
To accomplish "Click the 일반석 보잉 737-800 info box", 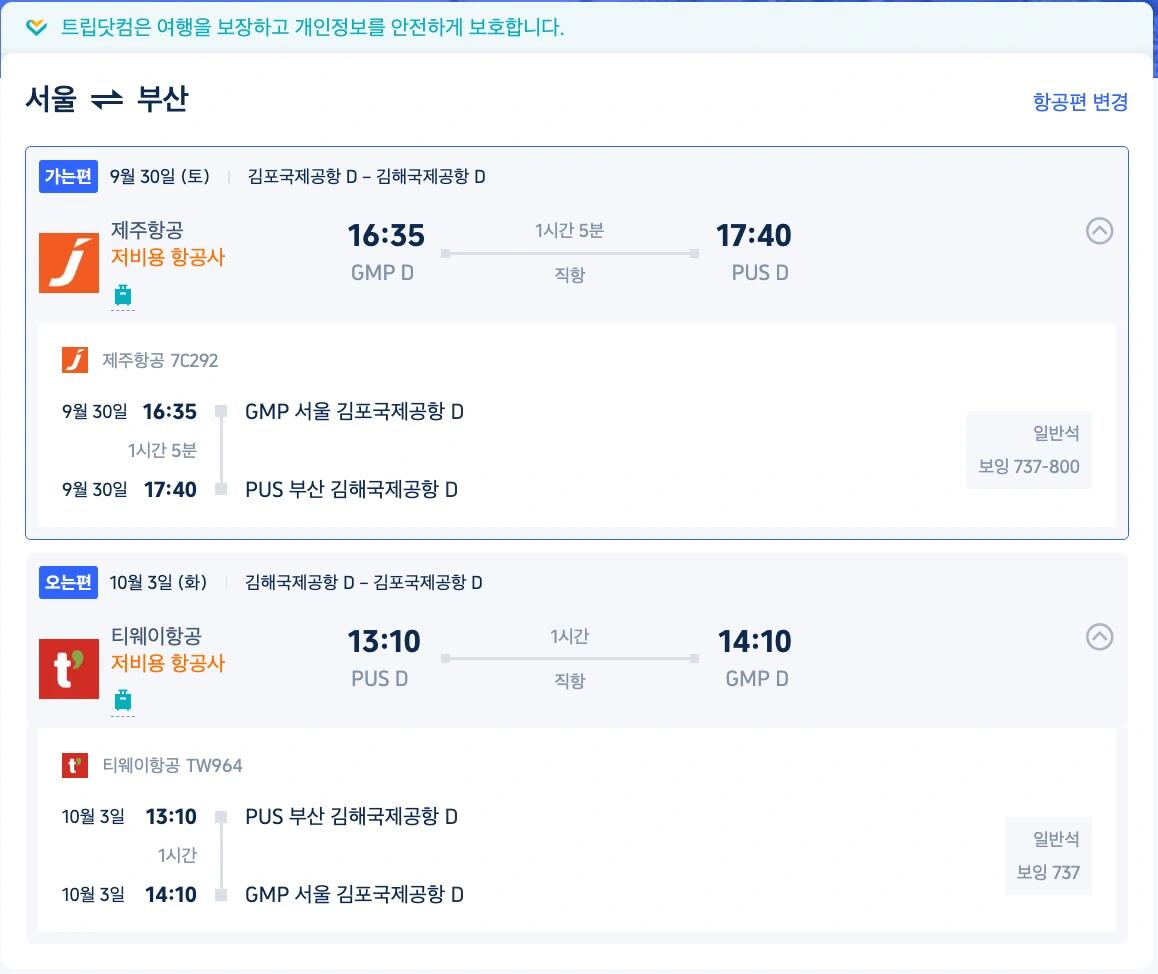I will pyautogui.click(x=1029, y=450).
